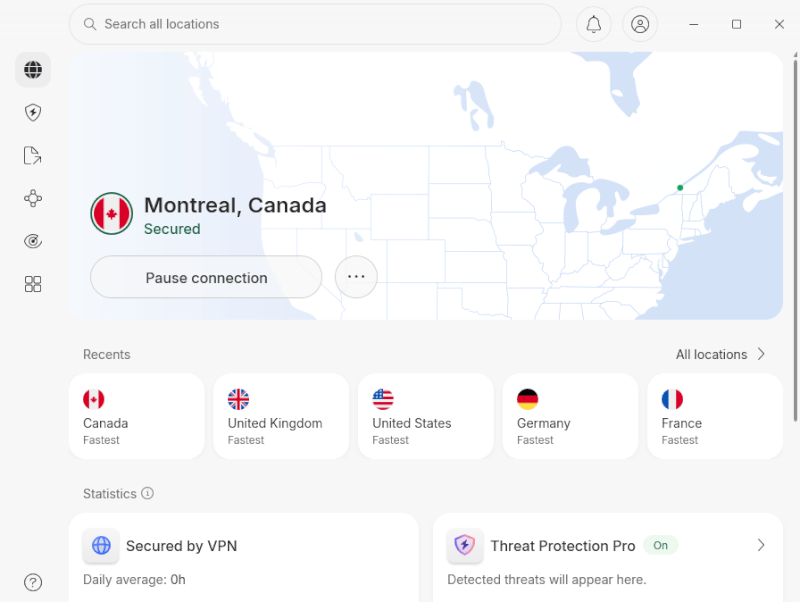Focus the Search all locations field
Screen dimensions: 800x602
pos(315,24)
